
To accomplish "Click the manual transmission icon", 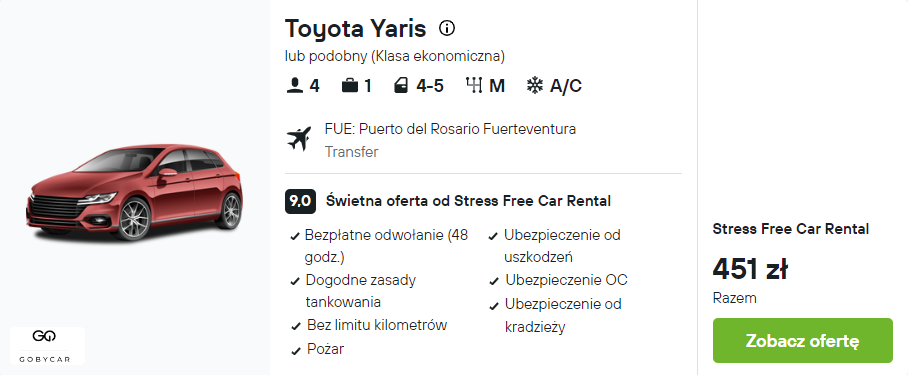I will point(474,86).
